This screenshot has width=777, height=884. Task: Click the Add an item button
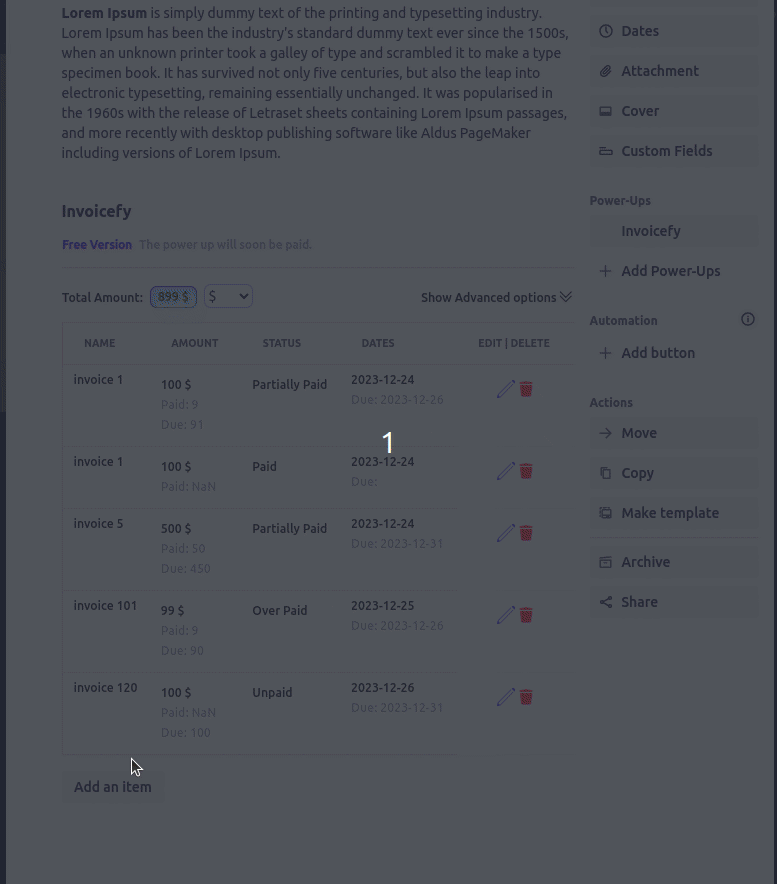click(x=112, y=787)
